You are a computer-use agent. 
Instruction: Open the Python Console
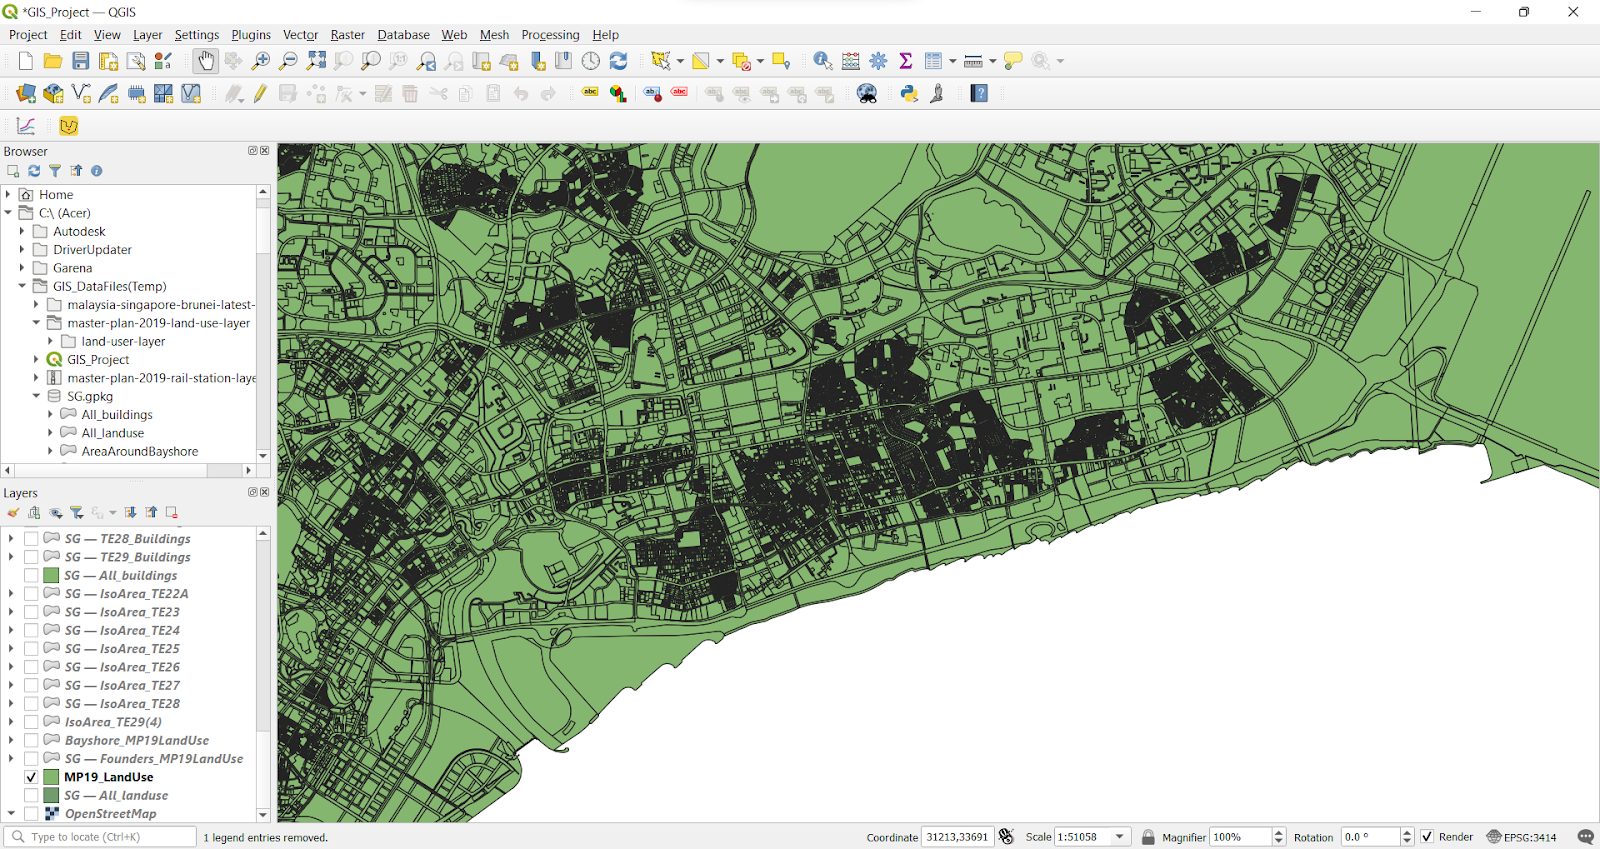pos(909,93)
